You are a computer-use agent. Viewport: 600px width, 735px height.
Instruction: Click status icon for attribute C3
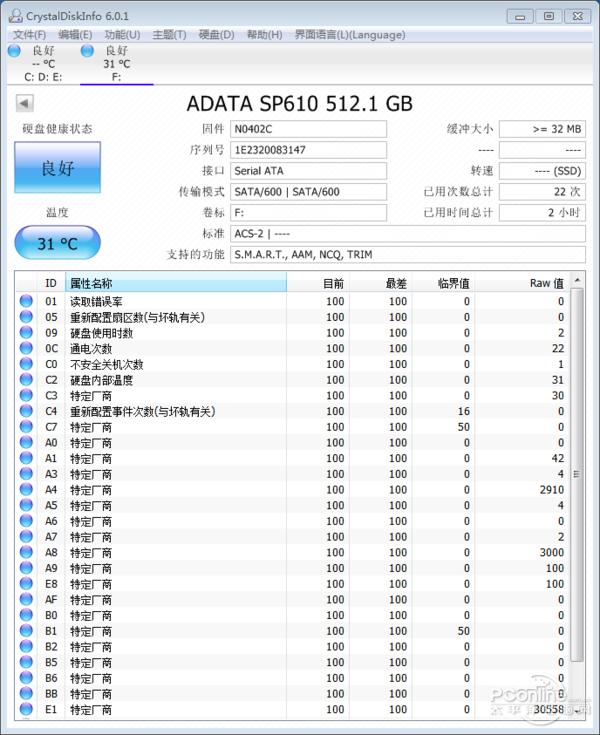click(26, 395)
